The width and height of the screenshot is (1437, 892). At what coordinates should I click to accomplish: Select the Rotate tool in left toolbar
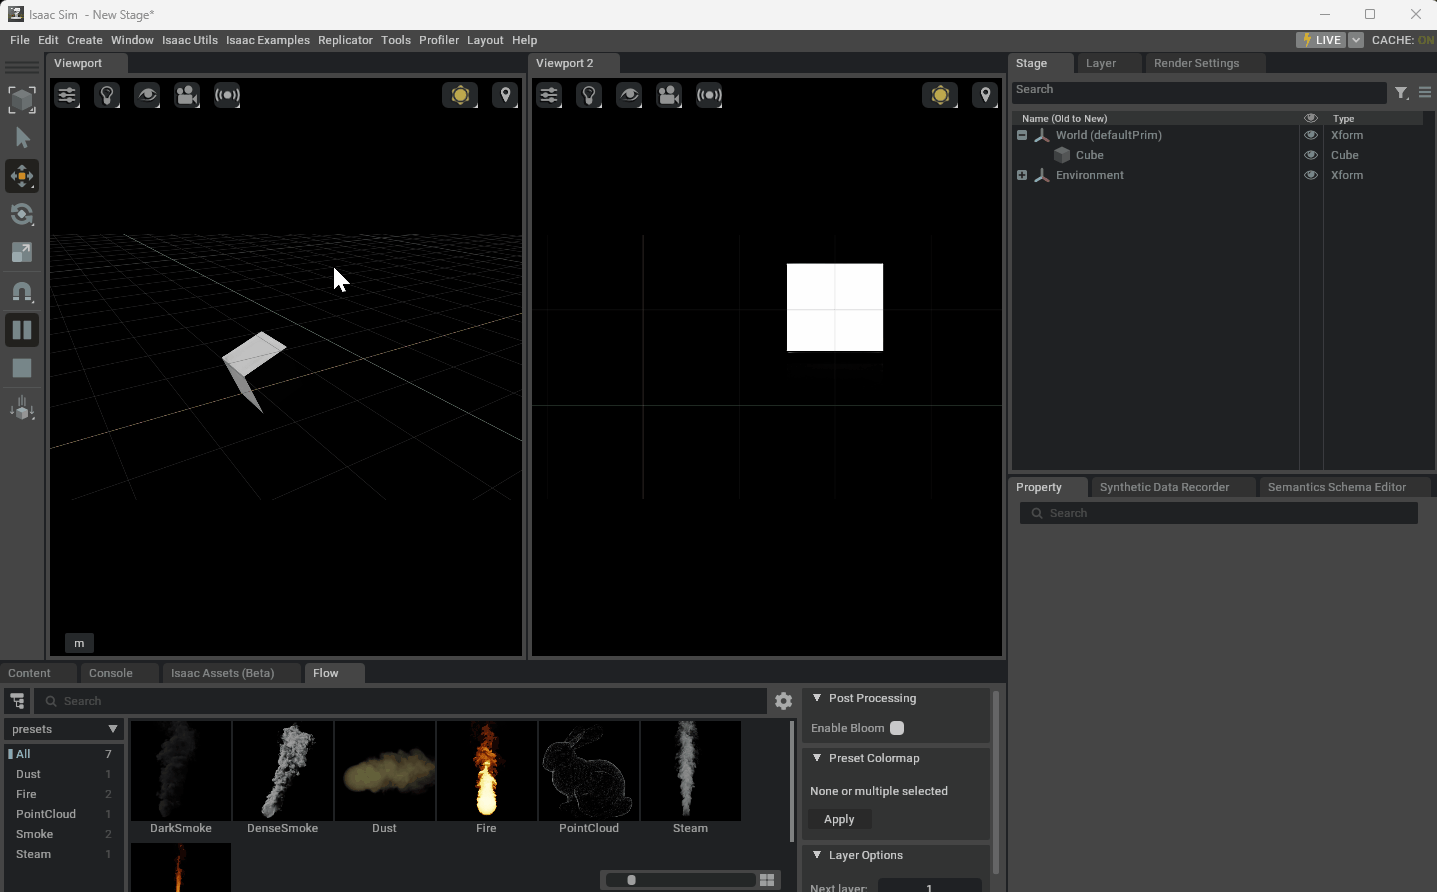pos(22,215)
